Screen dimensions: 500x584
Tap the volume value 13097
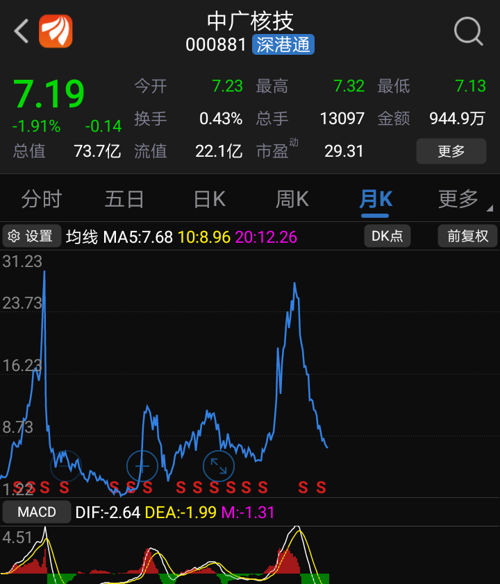click(x=342, y=119)
